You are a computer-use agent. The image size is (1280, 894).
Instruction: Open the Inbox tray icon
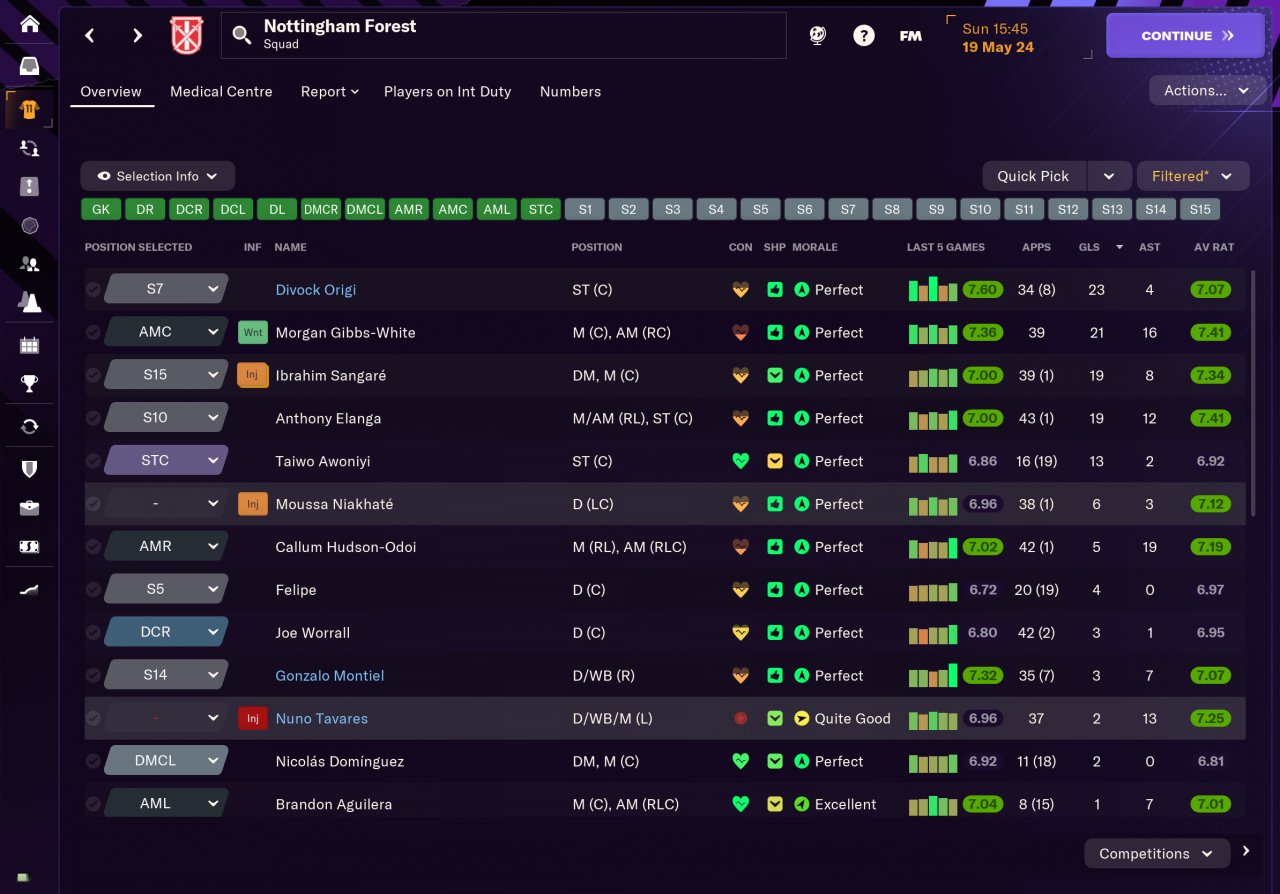30,67
